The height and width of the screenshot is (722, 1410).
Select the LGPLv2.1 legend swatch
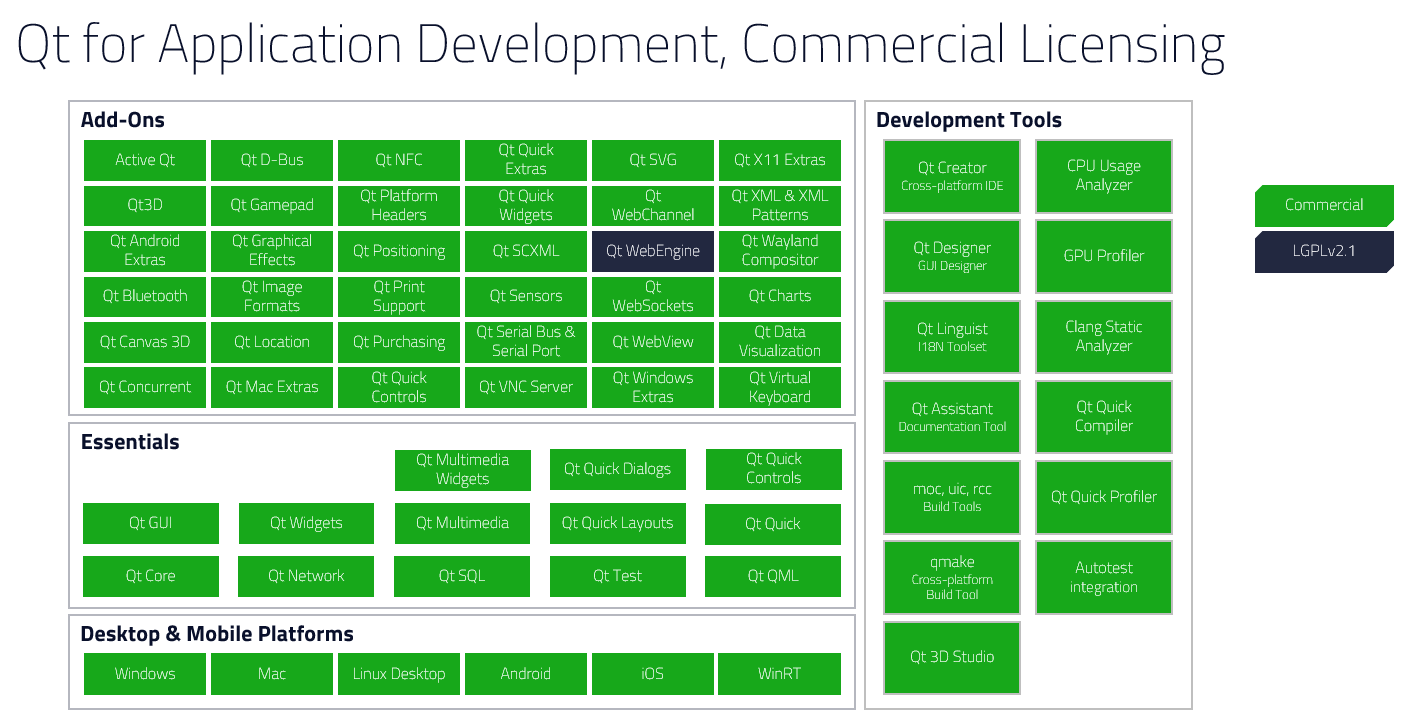click(x=1323, y=251)
